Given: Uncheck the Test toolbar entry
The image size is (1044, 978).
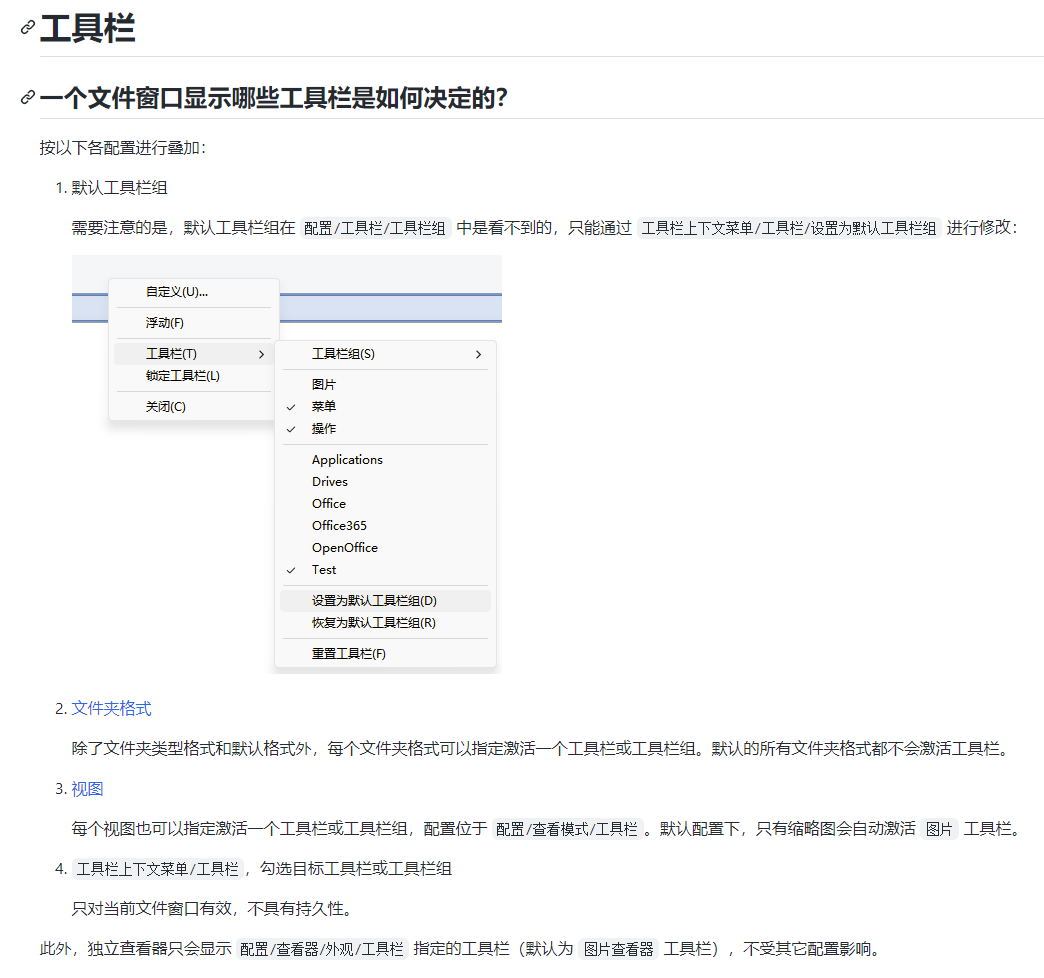Looking at the screenshot, I should click(324, 570).
